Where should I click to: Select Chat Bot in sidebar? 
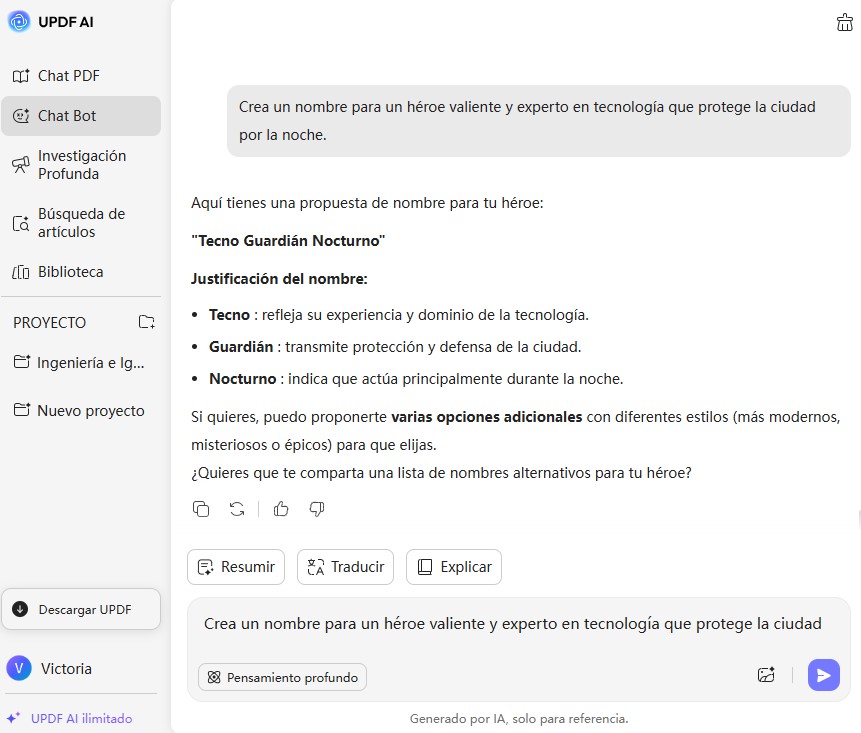[67, 116]
